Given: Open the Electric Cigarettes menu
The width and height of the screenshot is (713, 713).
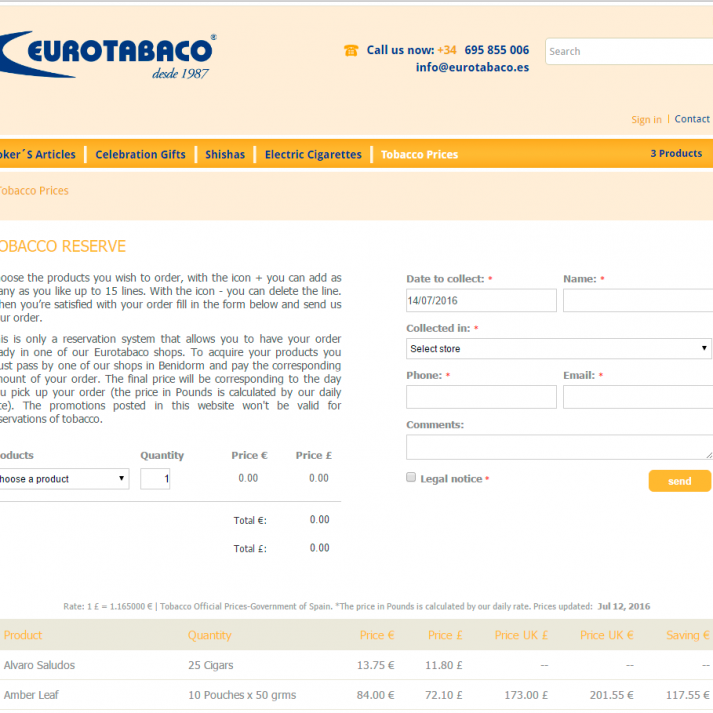Looking at the screenshot, I should click(x=313, y=155).
